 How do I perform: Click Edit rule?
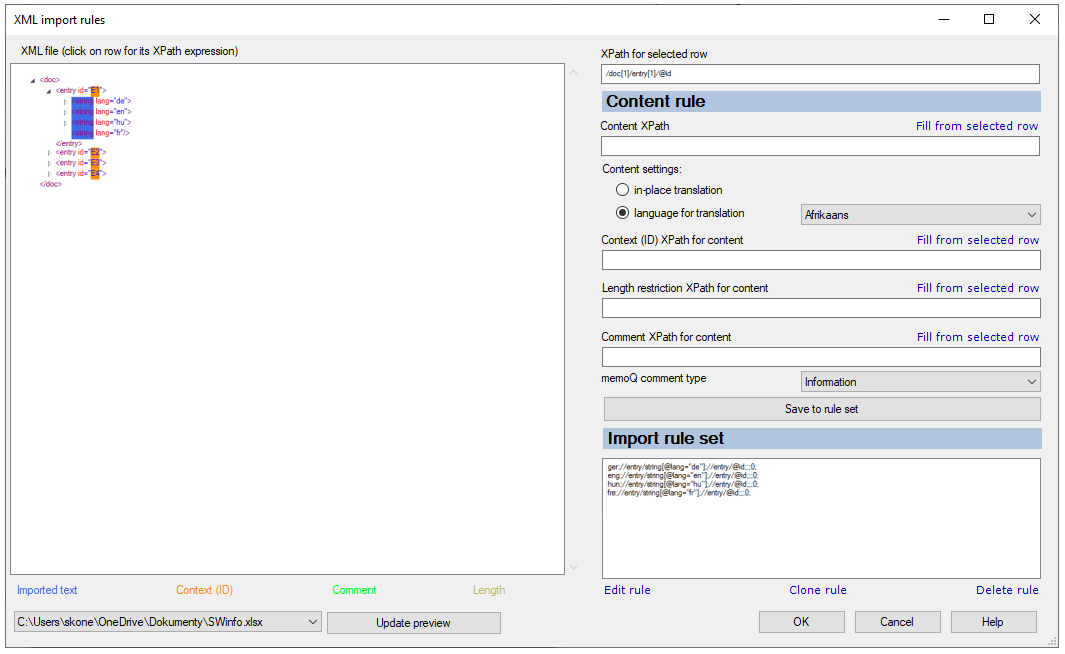point(627,590)
